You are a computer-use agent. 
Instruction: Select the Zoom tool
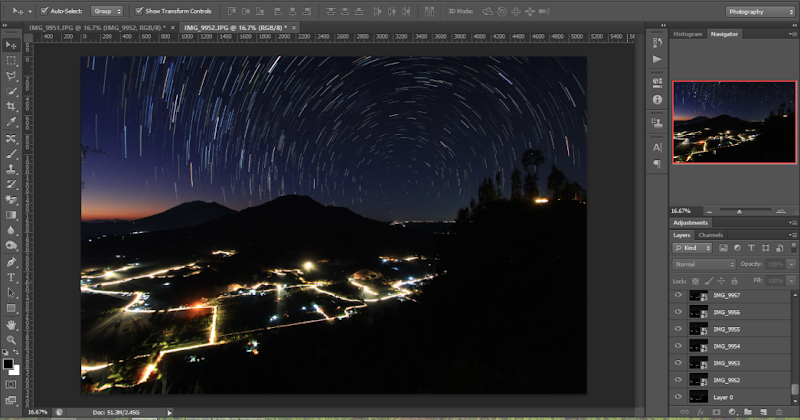click(x=11, y=340)
